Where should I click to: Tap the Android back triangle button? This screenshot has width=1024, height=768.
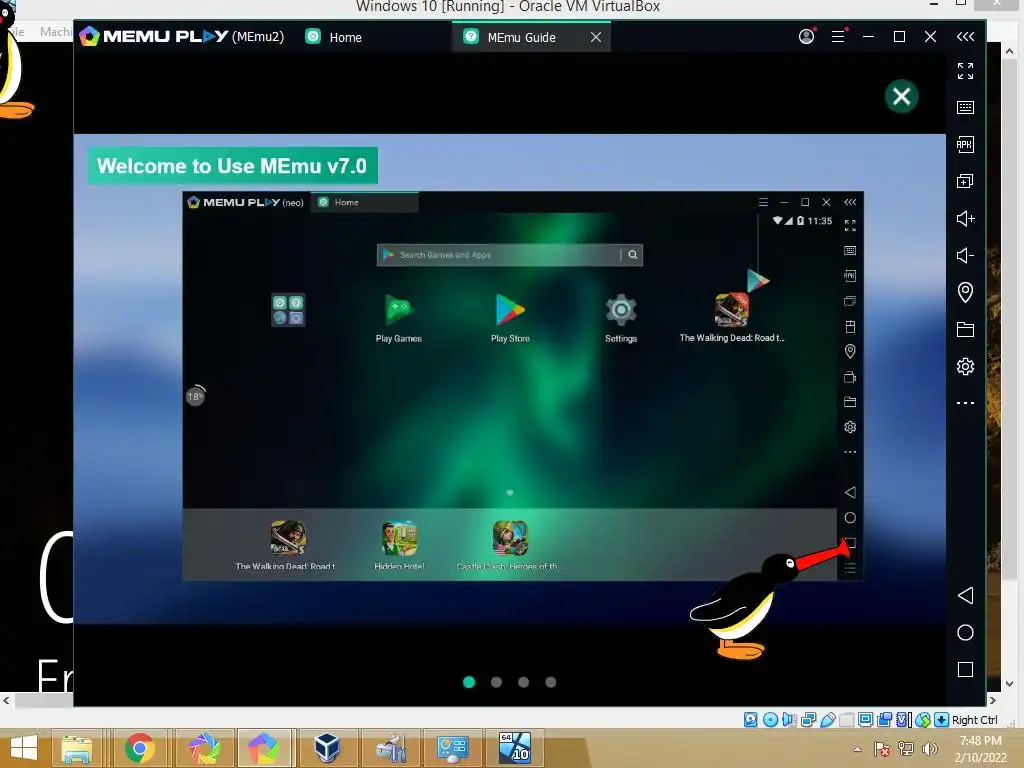click(x=965, y=595)
